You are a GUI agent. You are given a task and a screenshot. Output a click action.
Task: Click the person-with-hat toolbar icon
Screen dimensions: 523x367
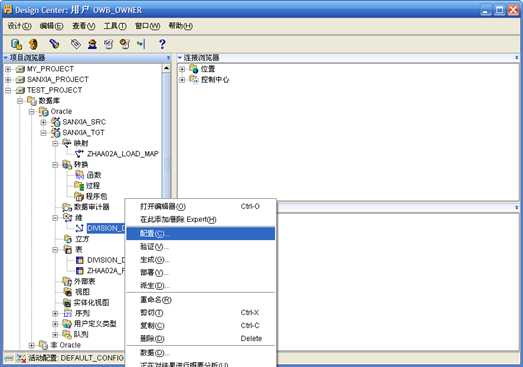point(92,44)
